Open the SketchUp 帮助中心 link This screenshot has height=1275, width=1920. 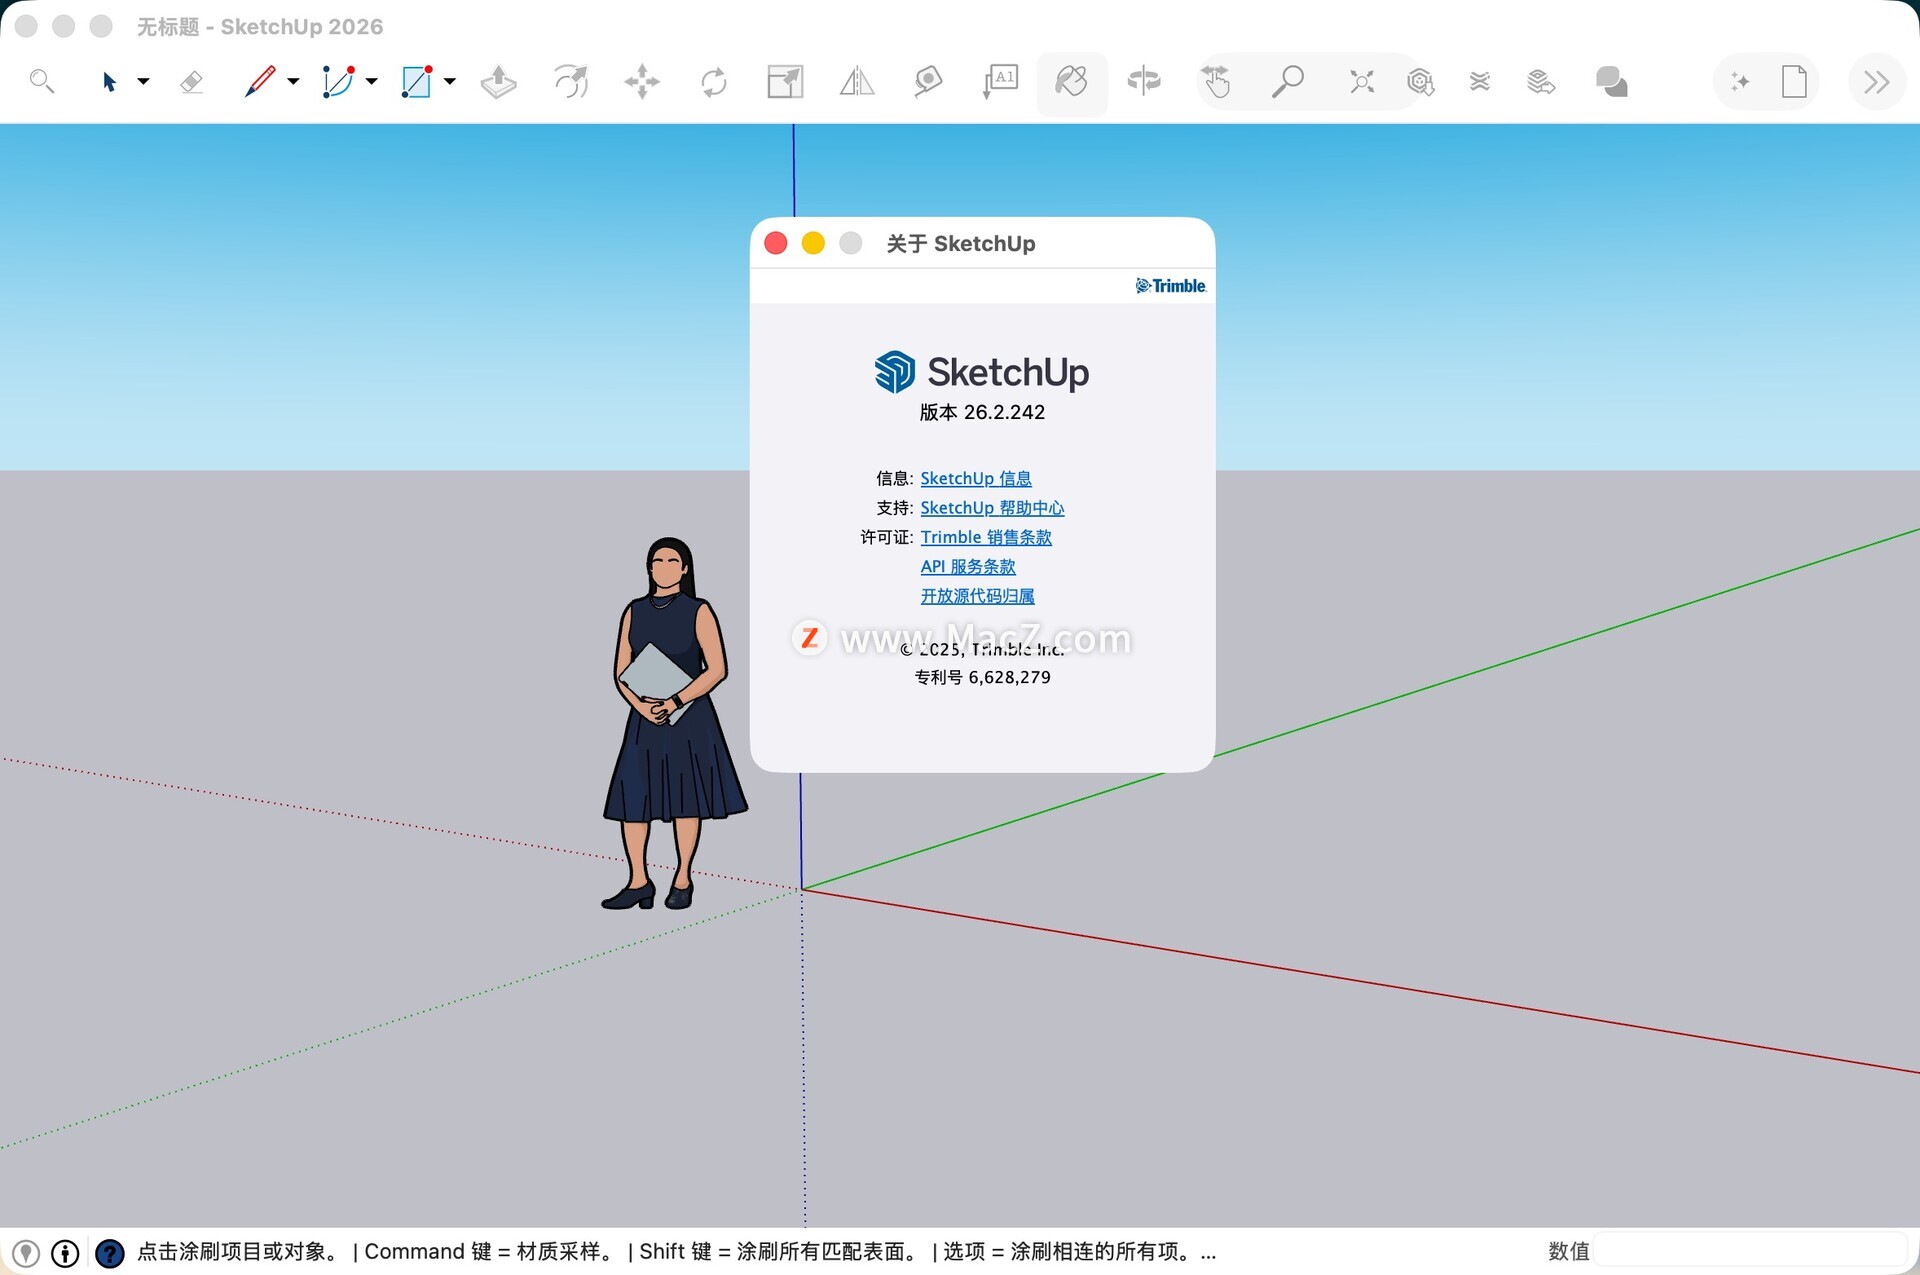(992, 508)
